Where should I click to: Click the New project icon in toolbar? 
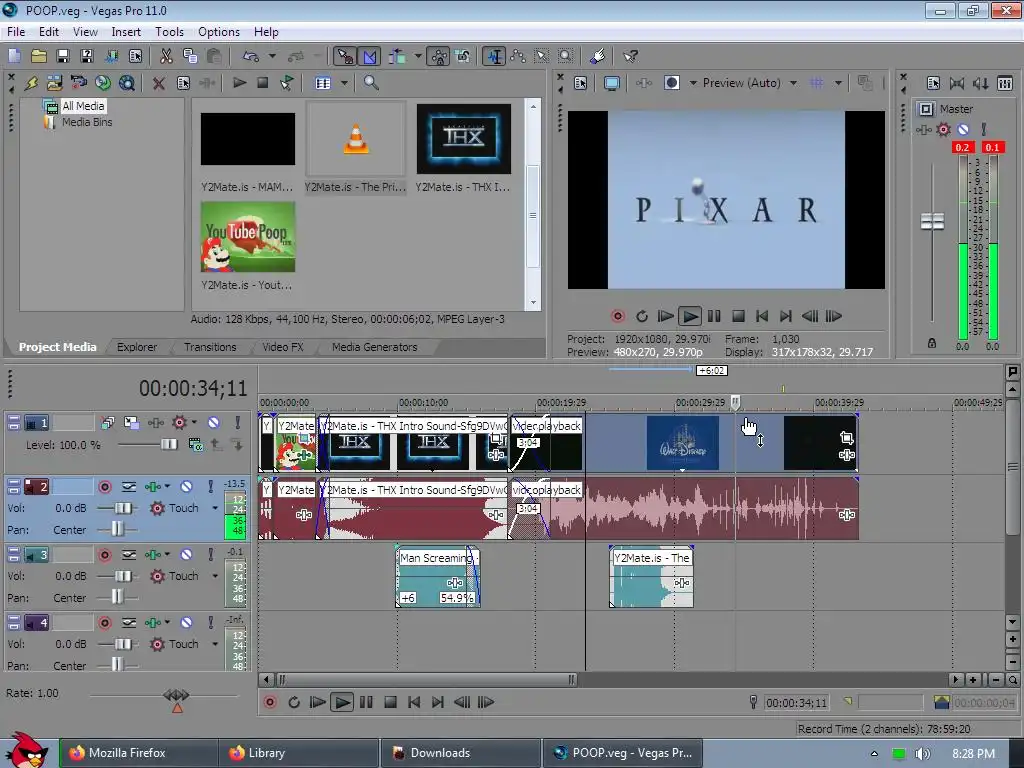(14, 56)
